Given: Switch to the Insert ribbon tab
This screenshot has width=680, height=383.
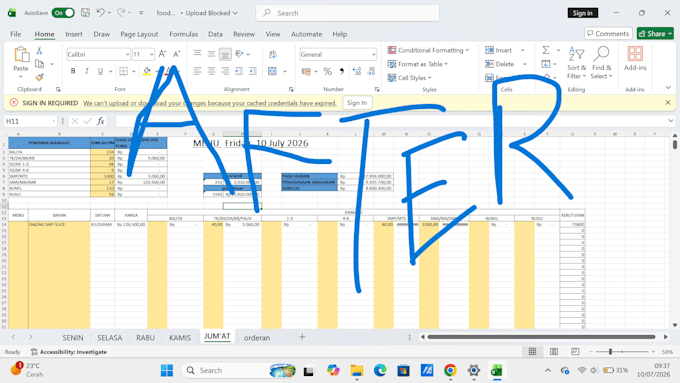Looking at the screenshot, I should click(74, 34).
